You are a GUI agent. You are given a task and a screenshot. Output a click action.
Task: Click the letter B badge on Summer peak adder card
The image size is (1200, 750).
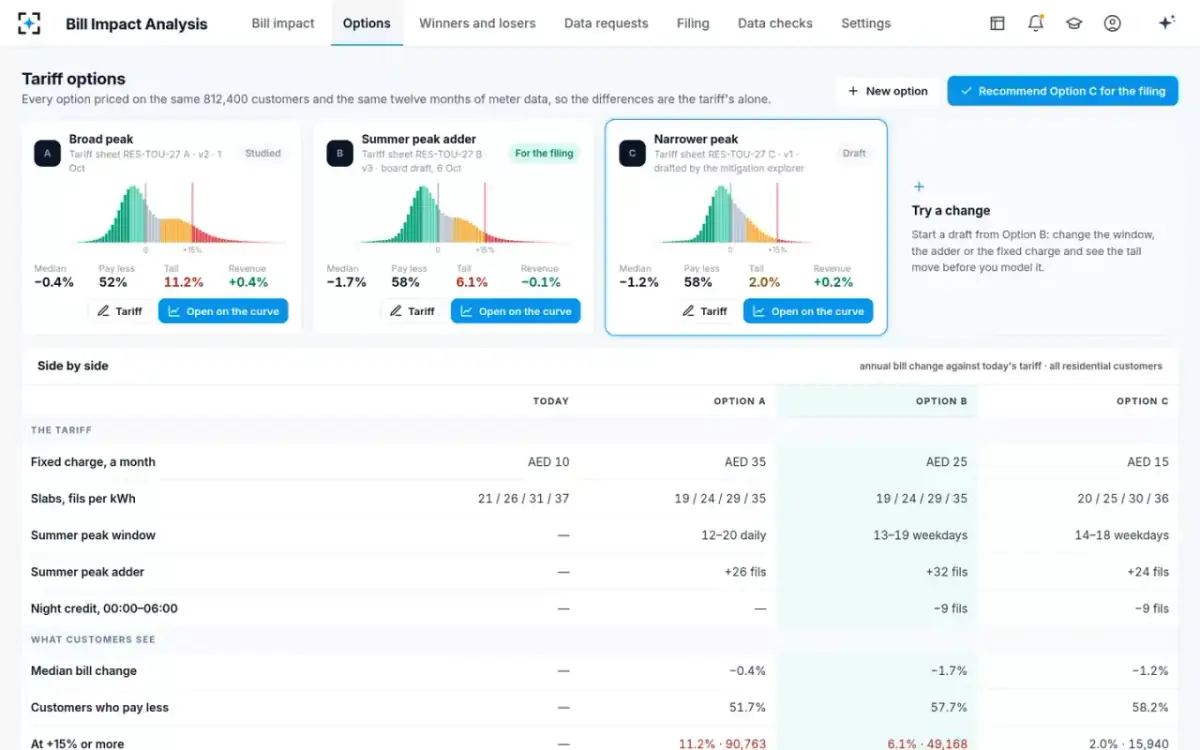click(x=340, y=153)
